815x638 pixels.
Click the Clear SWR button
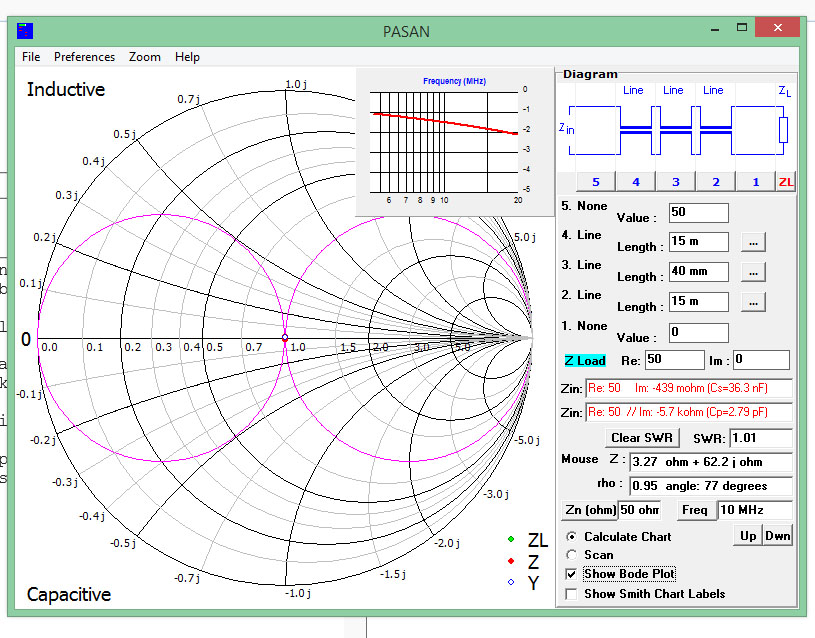(x=642, y=438)
